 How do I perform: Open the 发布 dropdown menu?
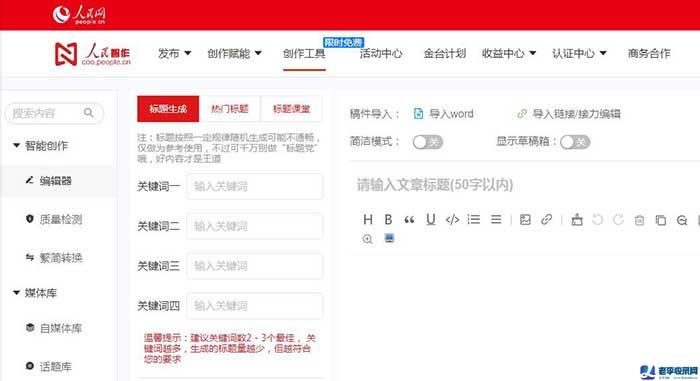175,54
